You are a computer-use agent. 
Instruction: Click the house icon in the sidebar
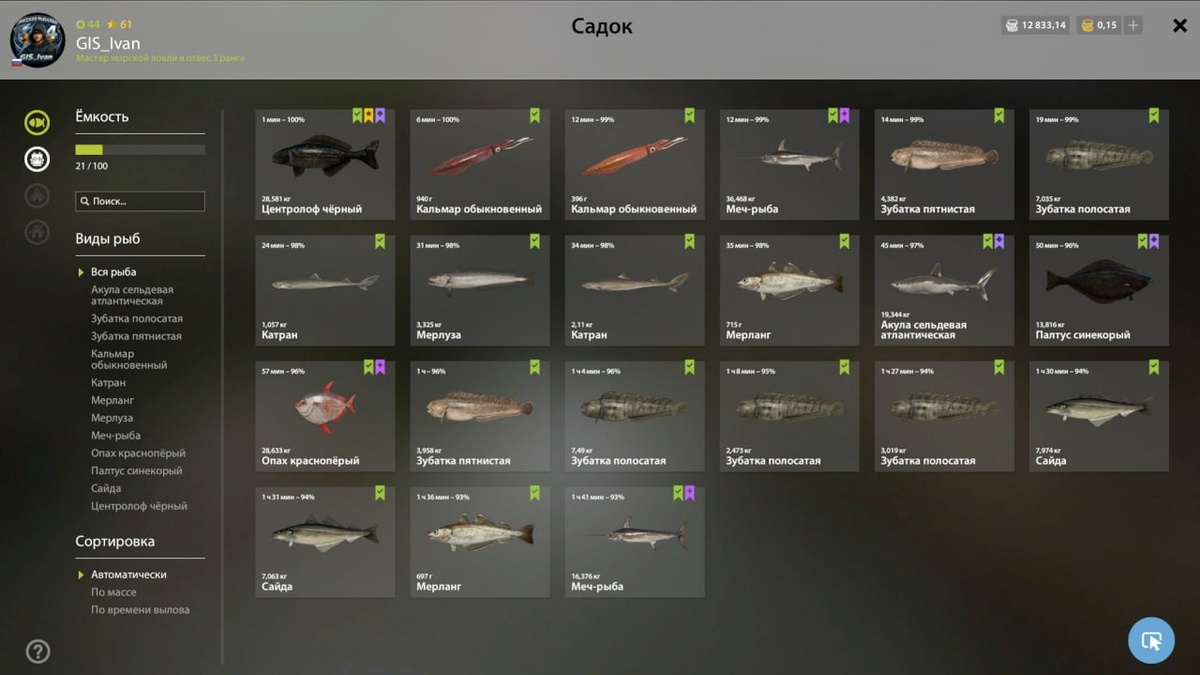coord(37,232)
